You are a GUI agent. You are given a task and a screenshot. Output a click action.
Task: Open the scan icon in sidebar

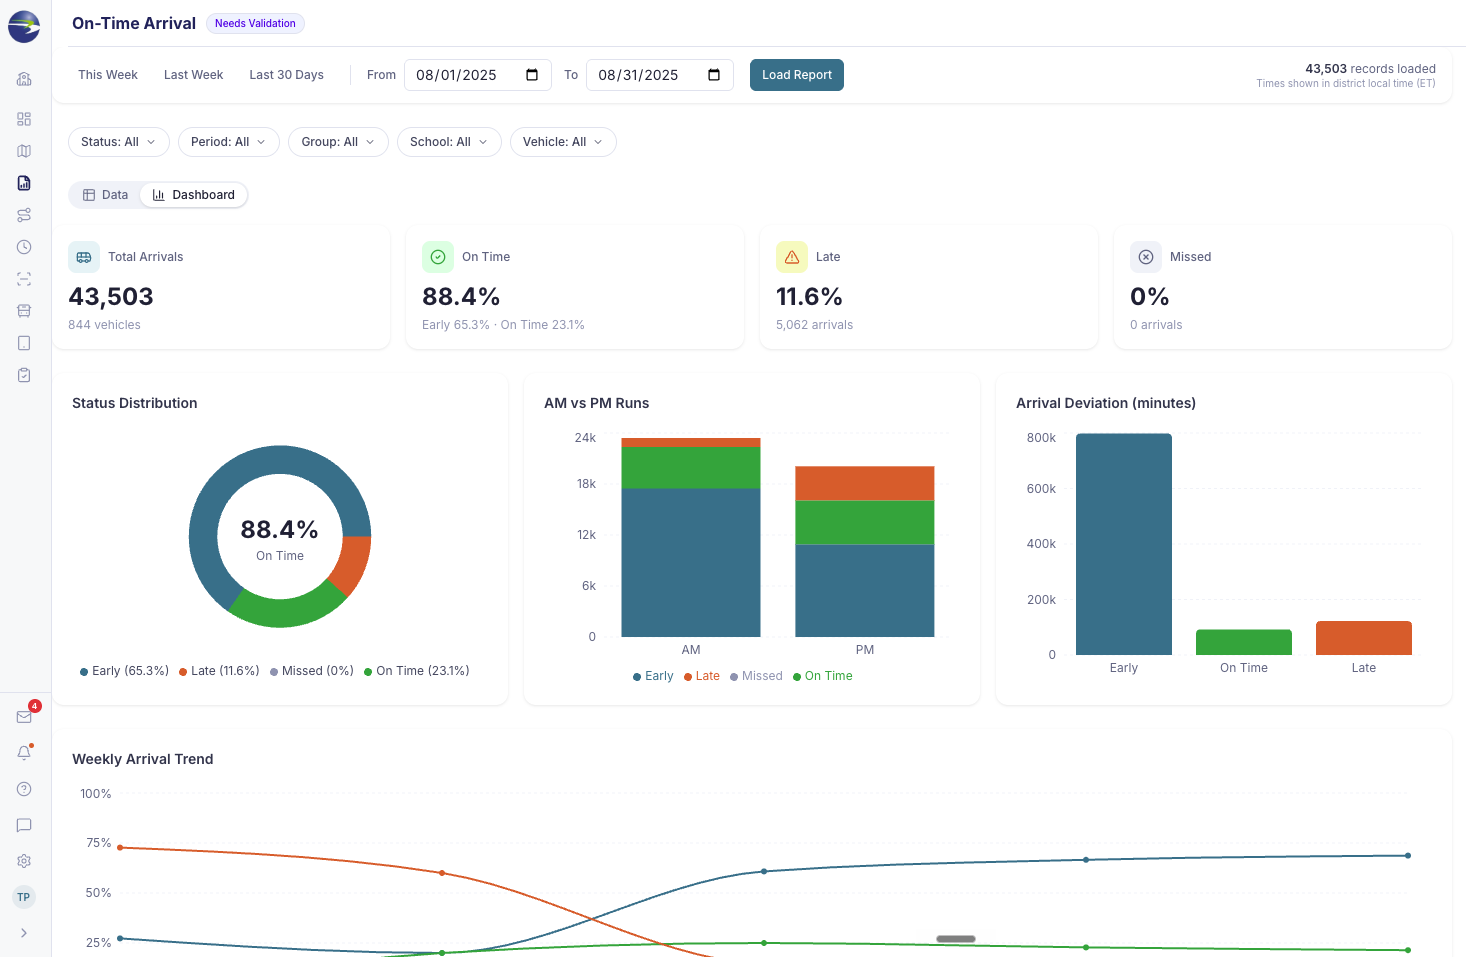(24, 279)
